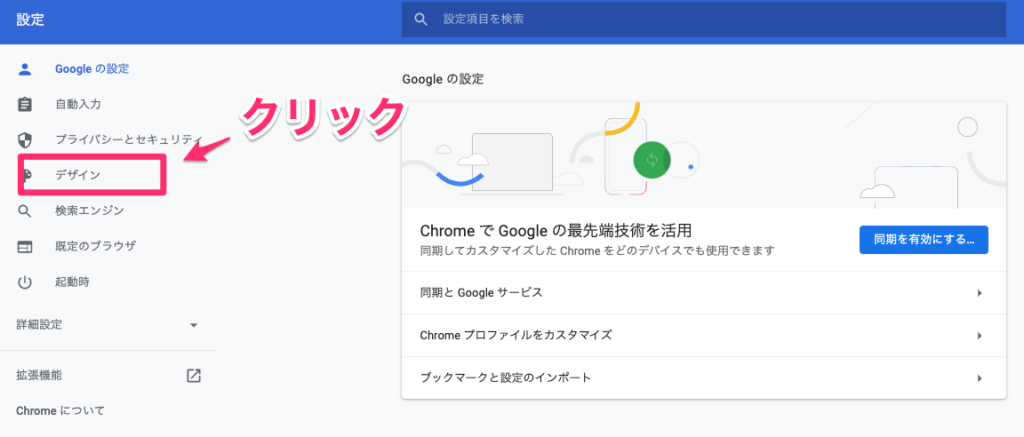Click the magnifier icon beside 検索エンジン
This screenshot has height=437, width=1024.
[25, 211]
